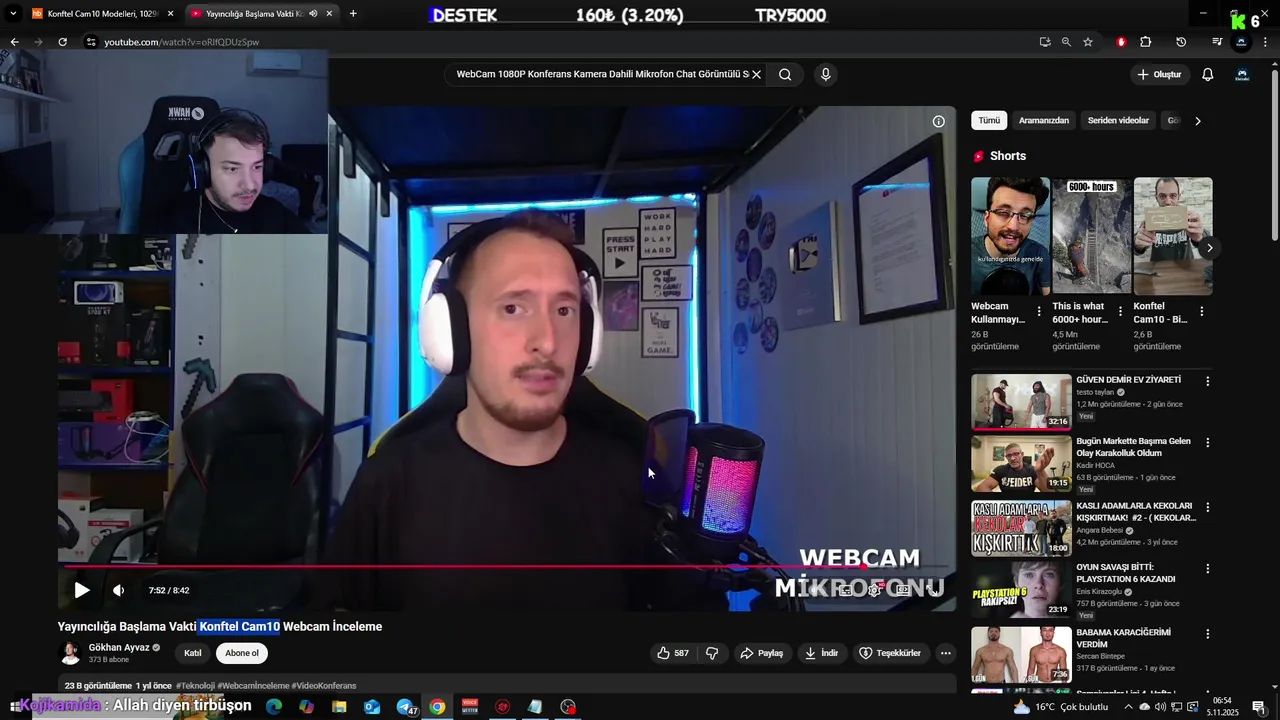
Task: Select the Aramanızdan filter chip
Action: coord(1044,120)
